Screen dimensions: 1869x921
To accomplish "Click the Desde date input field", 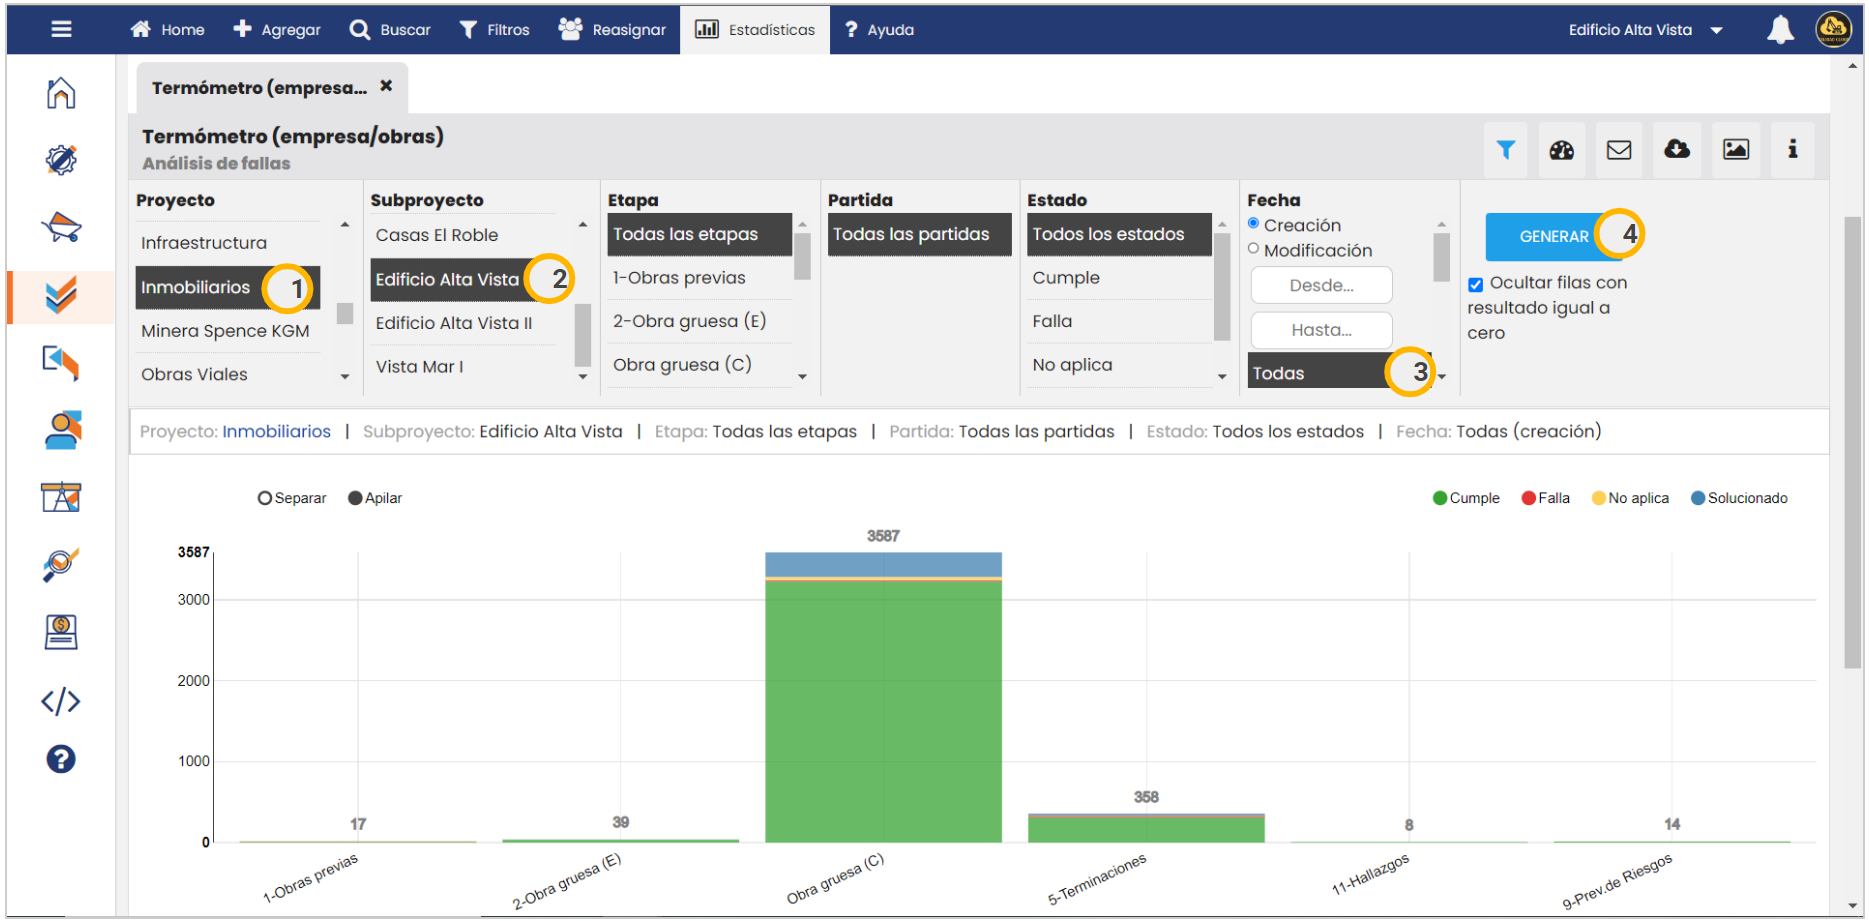I will pyautogui.click(x=1321, y=285).
